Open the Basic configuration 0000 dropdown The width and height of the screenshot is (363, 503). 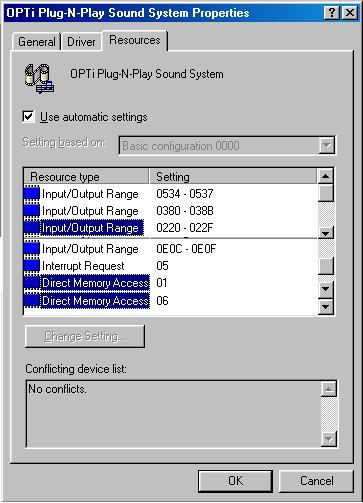click(227, 146)
